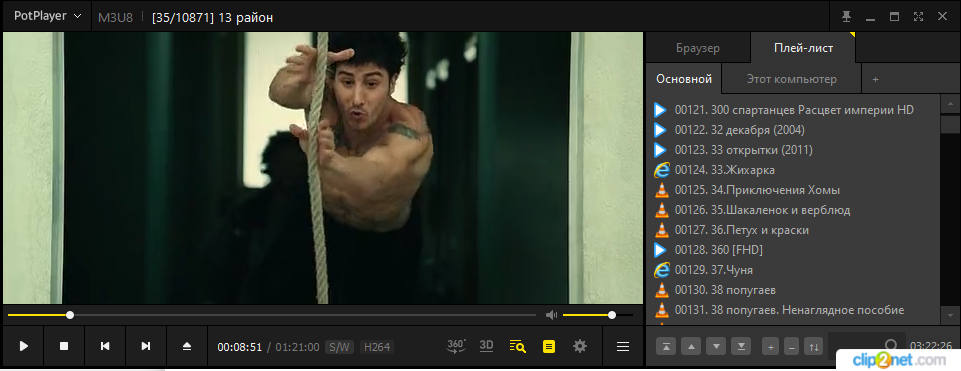The width and height of the screenshot is (961, 371).
Task: Select 00121. 300 спартанцев Расцвет империи HD
Action: point(794,110)
